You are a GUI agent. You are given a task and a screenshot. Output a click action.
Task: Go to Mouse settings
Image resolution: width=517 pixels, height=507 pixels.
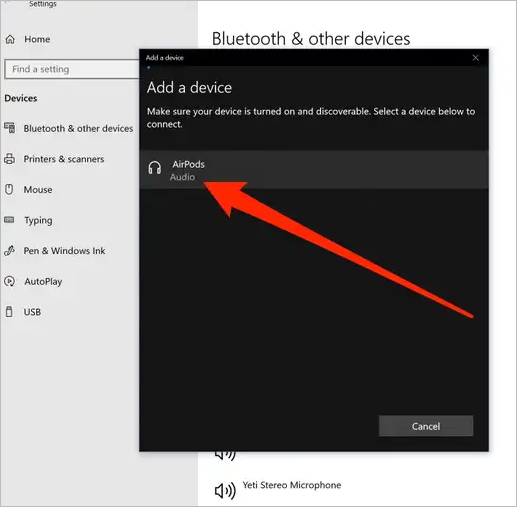(38, 190)
